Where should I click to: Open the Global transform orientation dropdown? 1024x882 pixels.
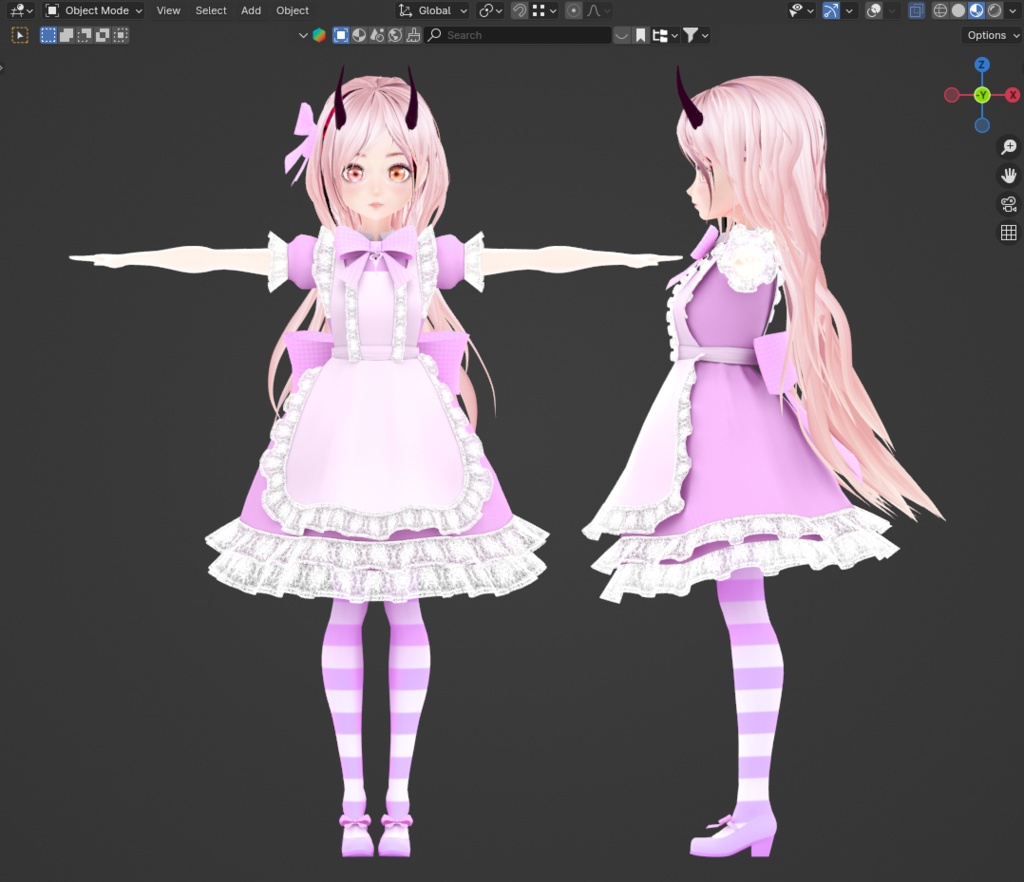pos(433,10)
